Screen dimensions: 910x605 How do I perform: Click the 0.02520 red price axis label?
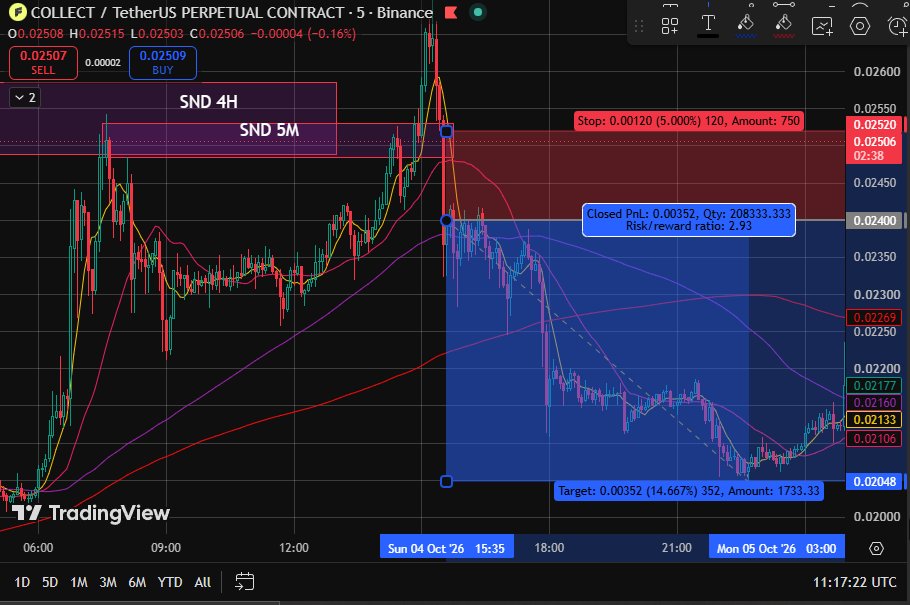click(x=874, y=124)
